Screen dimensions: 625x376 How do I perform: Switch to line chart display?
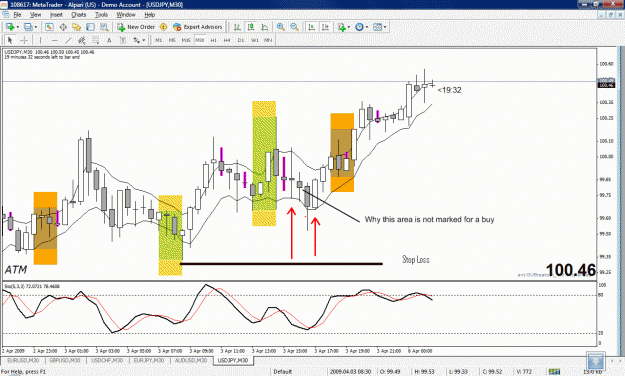(265, 27)
